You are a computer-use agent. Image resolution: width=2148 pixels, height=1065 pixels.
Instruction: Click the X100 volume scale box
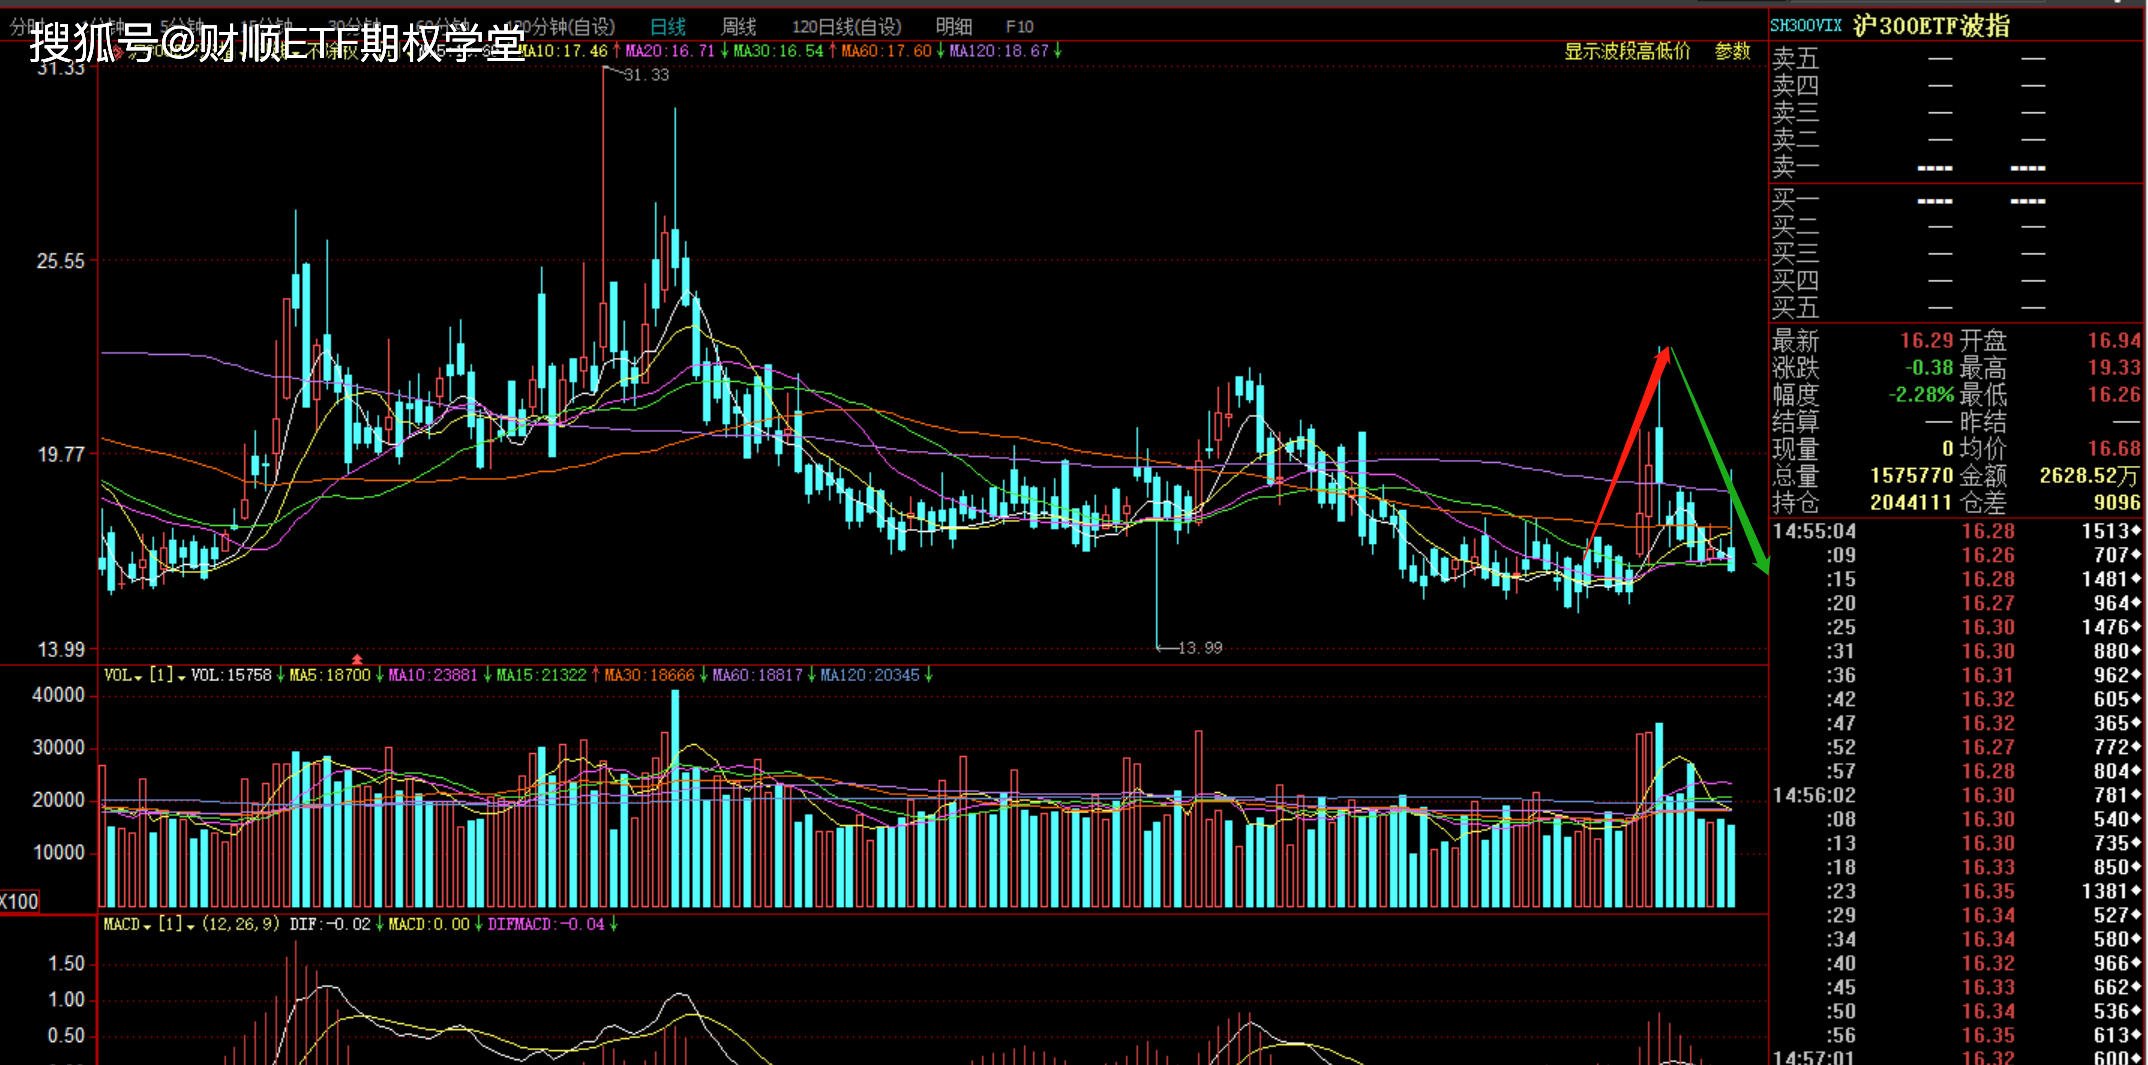[19, 901]
